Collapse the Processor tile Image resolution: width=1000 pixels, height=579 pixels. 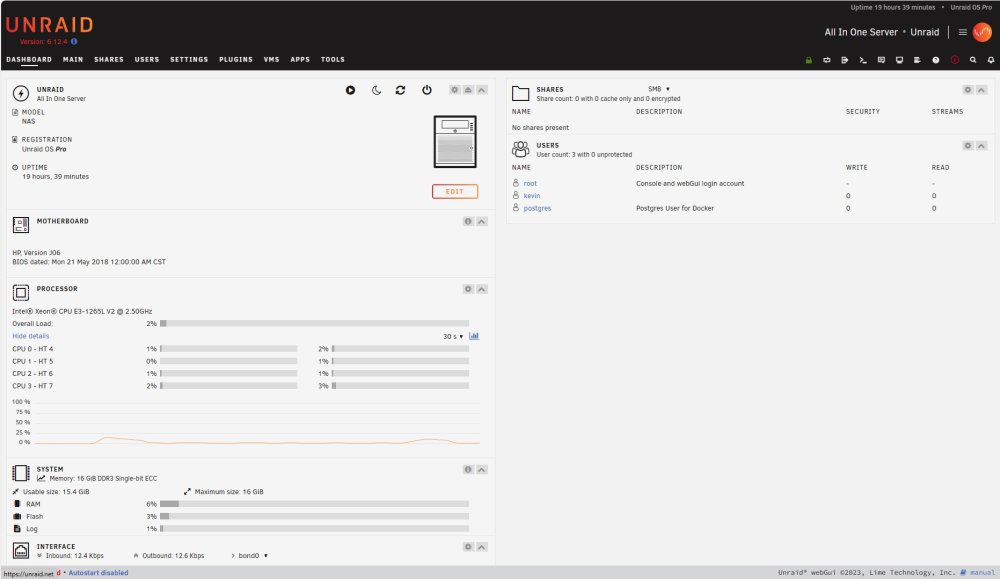482,289
